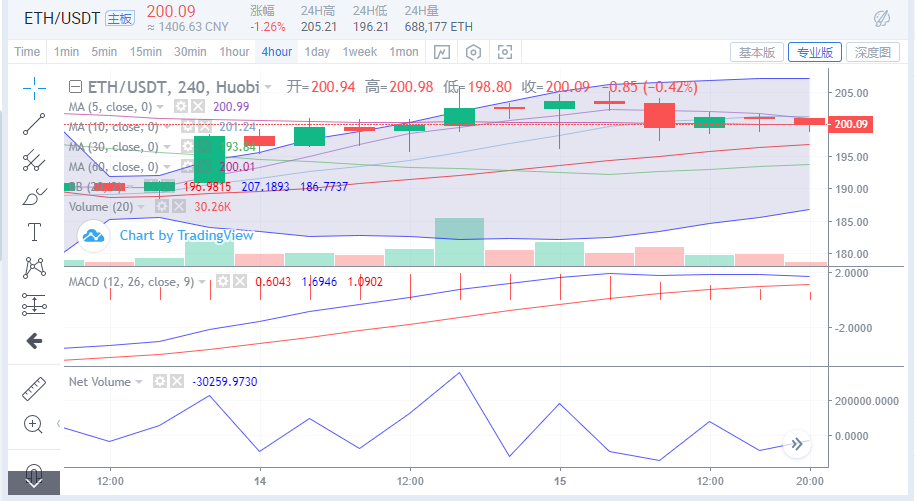Open the 深度图 depth chart

[872, 52]
